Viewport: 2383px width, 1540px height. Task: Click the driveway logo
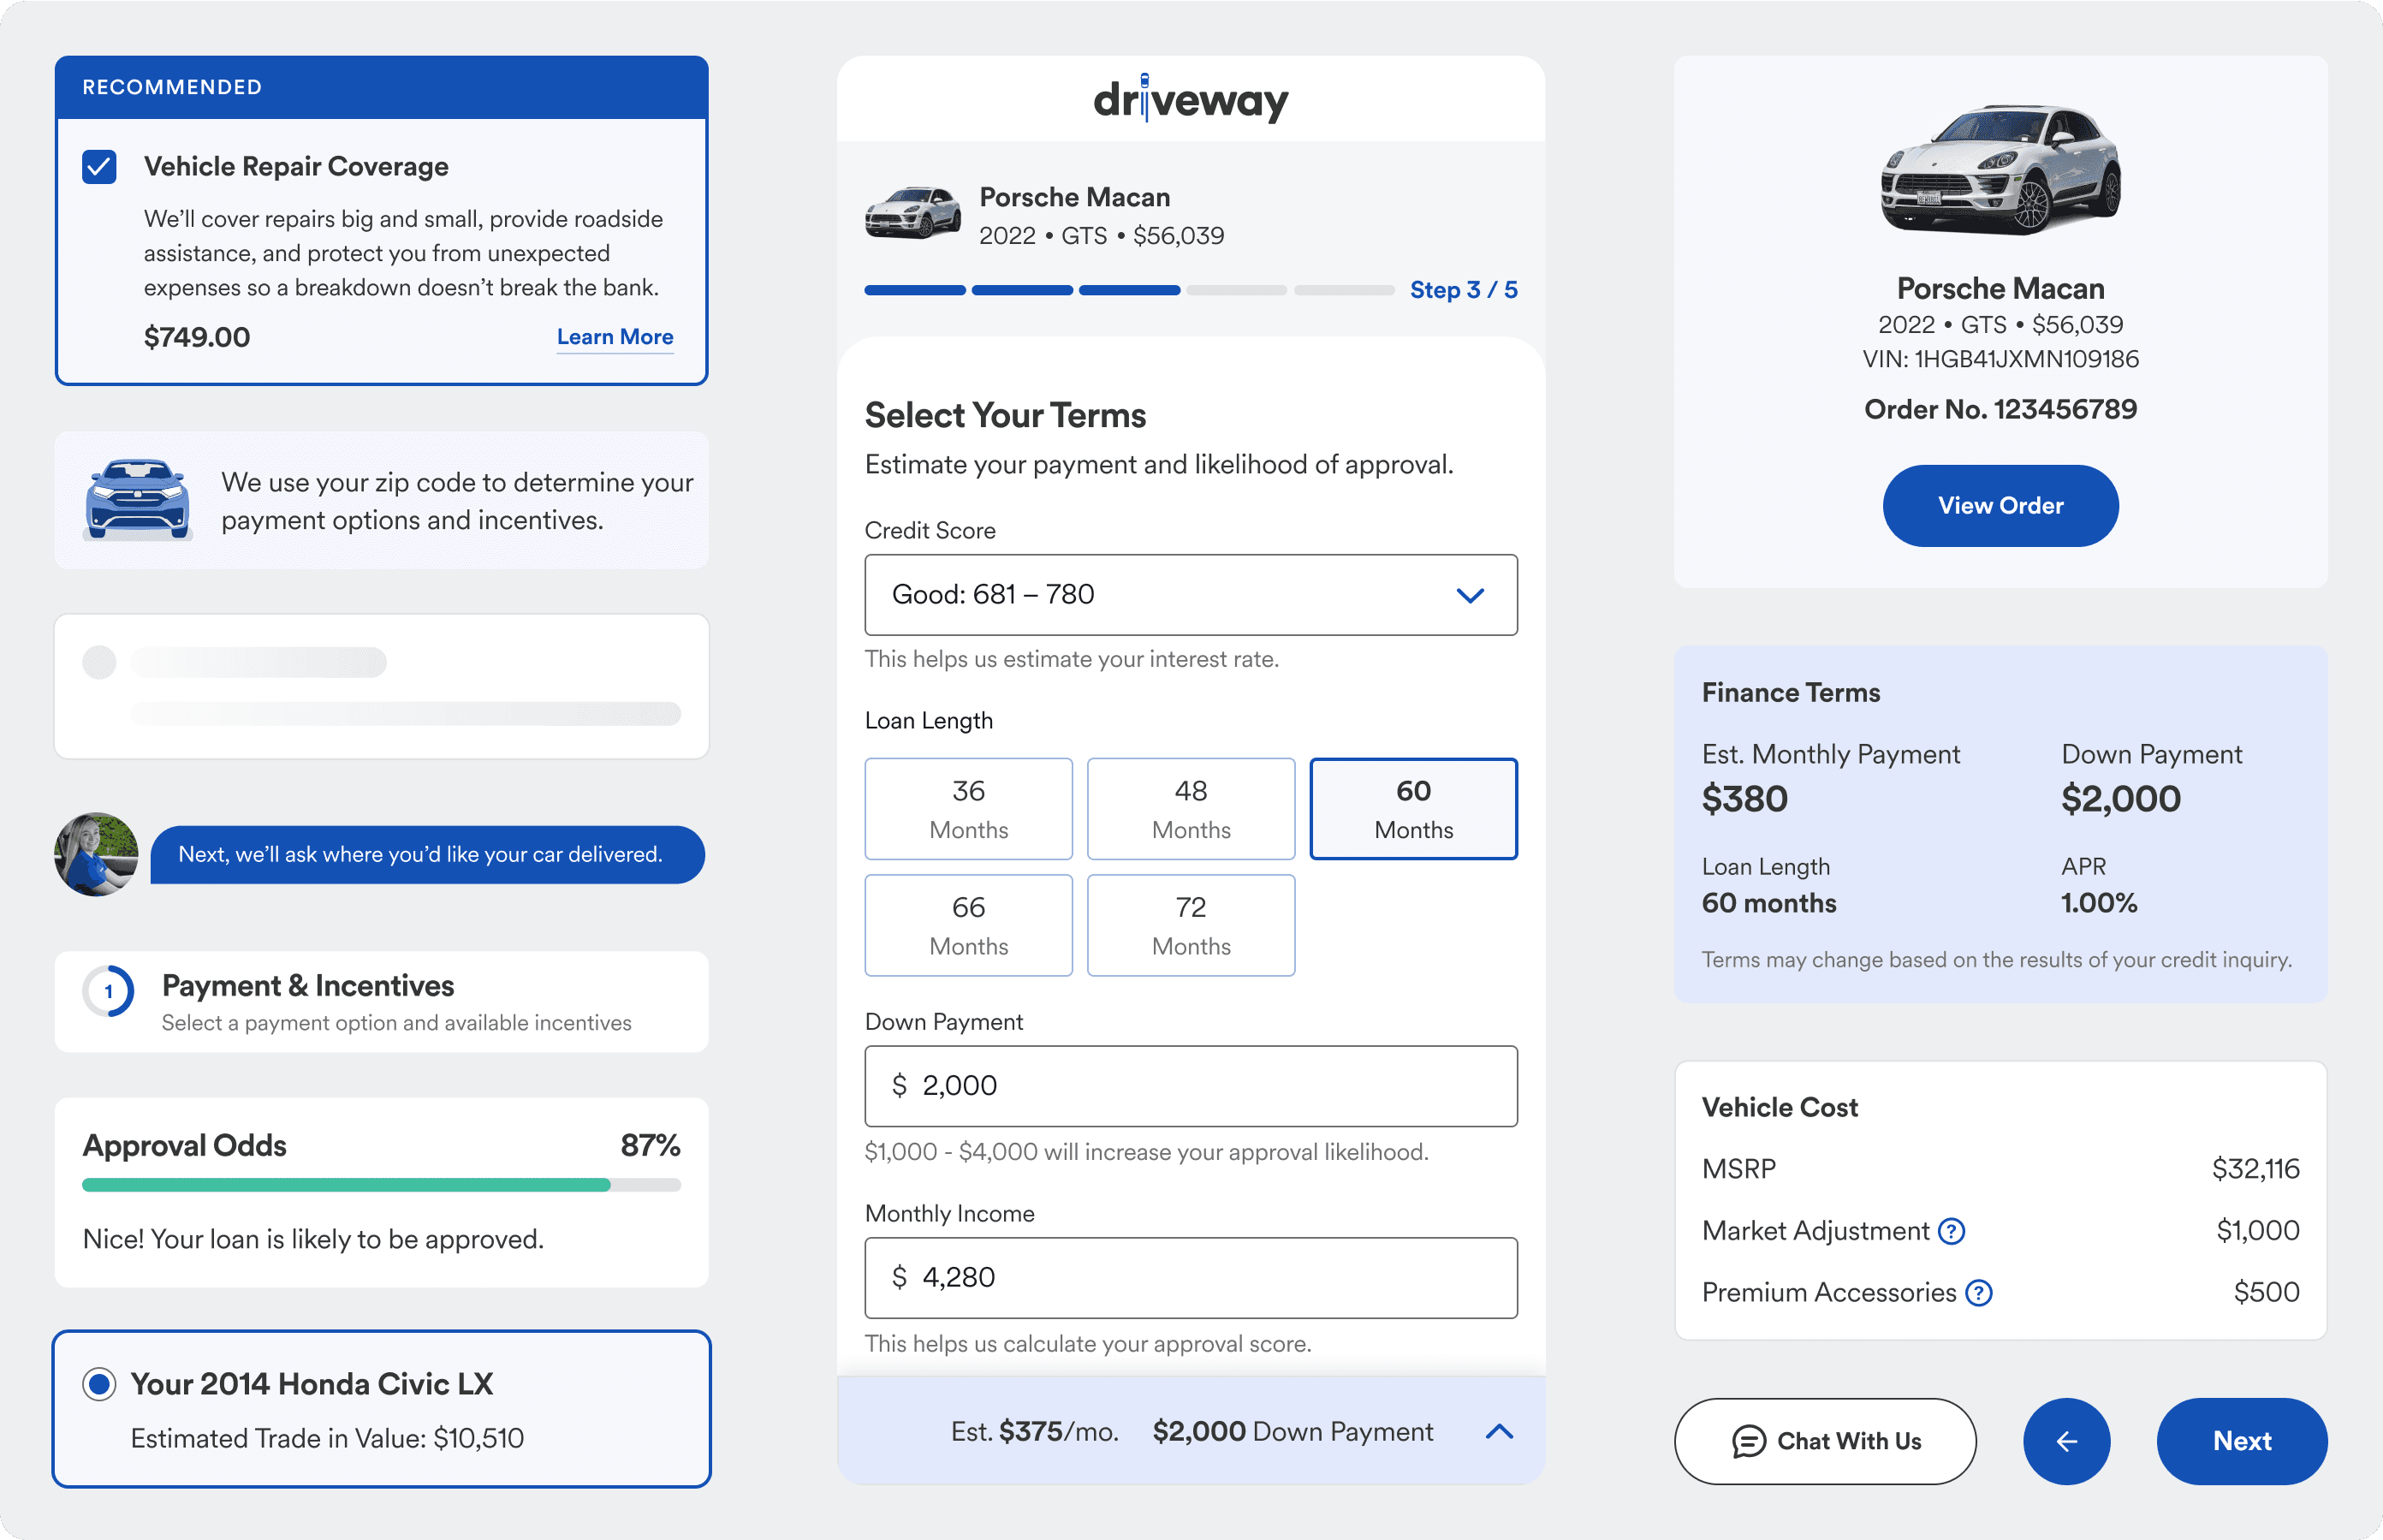pos(1190,100)
